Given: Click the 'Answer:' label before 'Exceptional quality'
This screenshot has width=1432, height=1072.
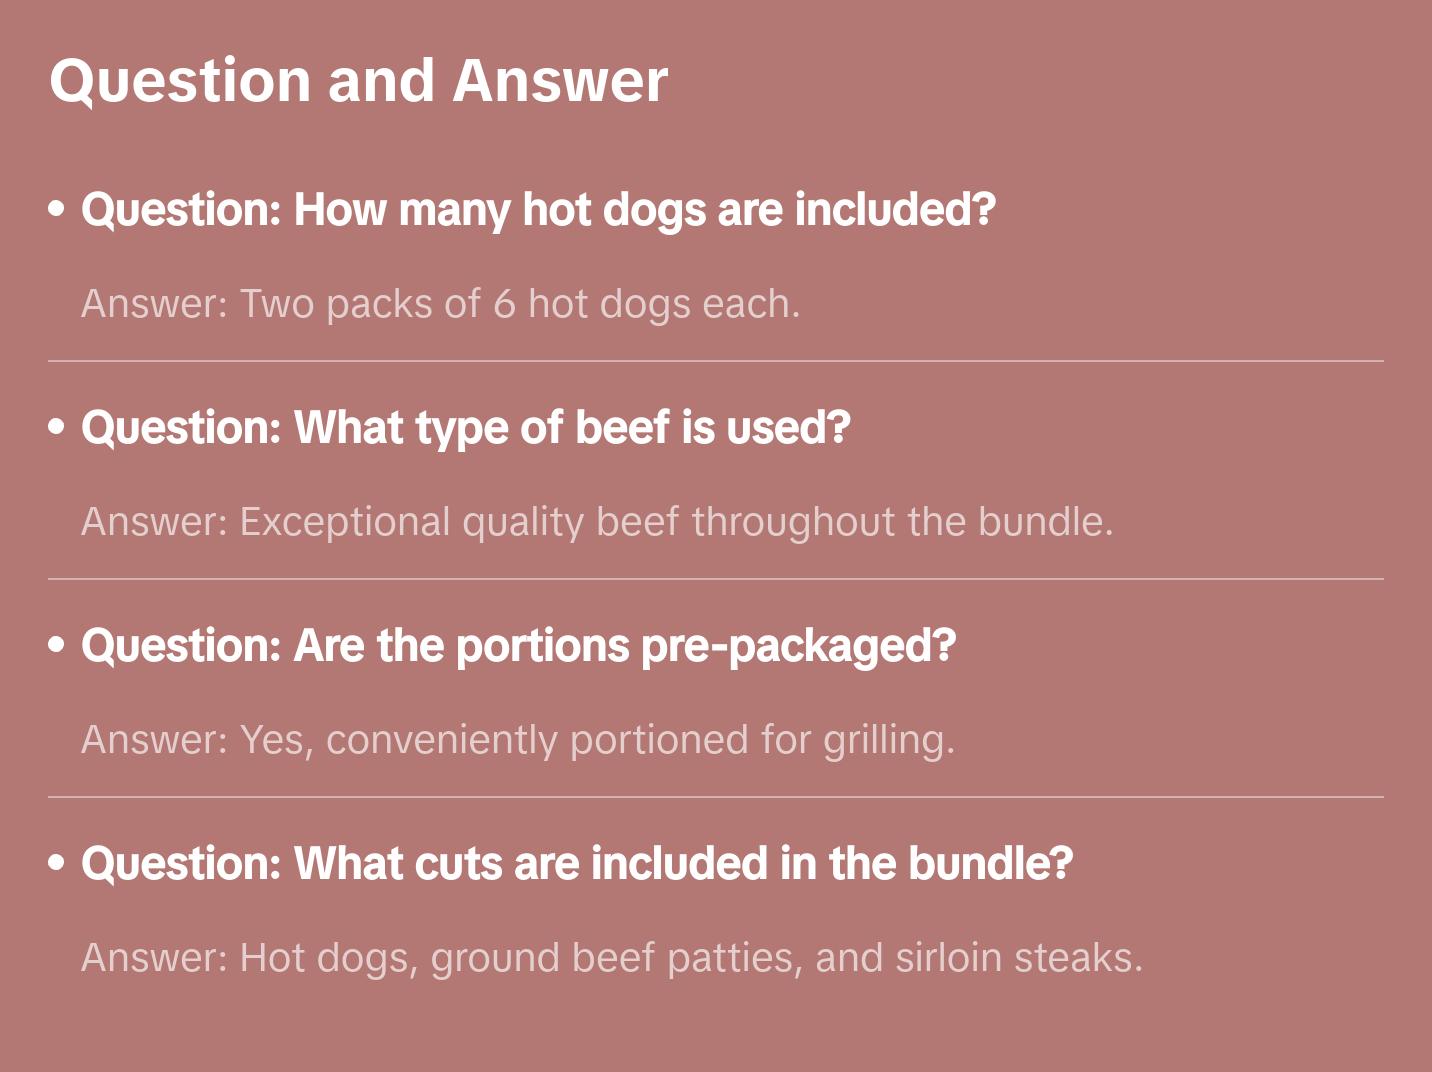Looking at the screenshot, I should (155, 522).
